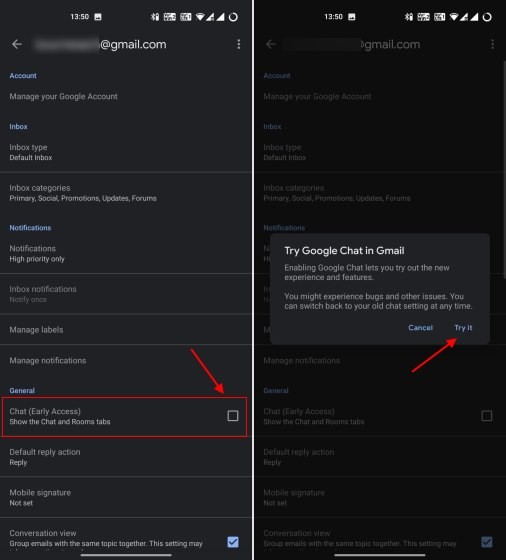
Task: Tap the Try Google Chat in Gmail title
Action: 344,251
